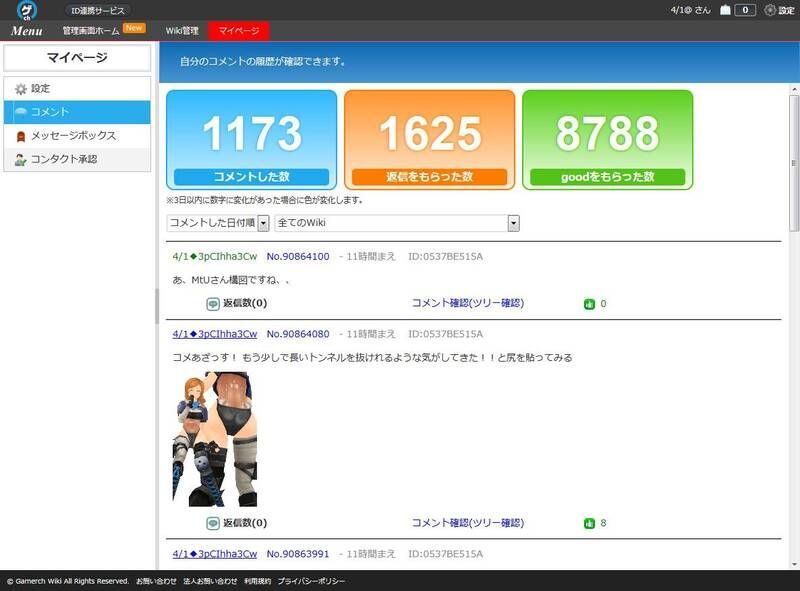Click the mailbox icon beside メッセージボックス
This screenshot has height=591, width=800.
(20, 136)
